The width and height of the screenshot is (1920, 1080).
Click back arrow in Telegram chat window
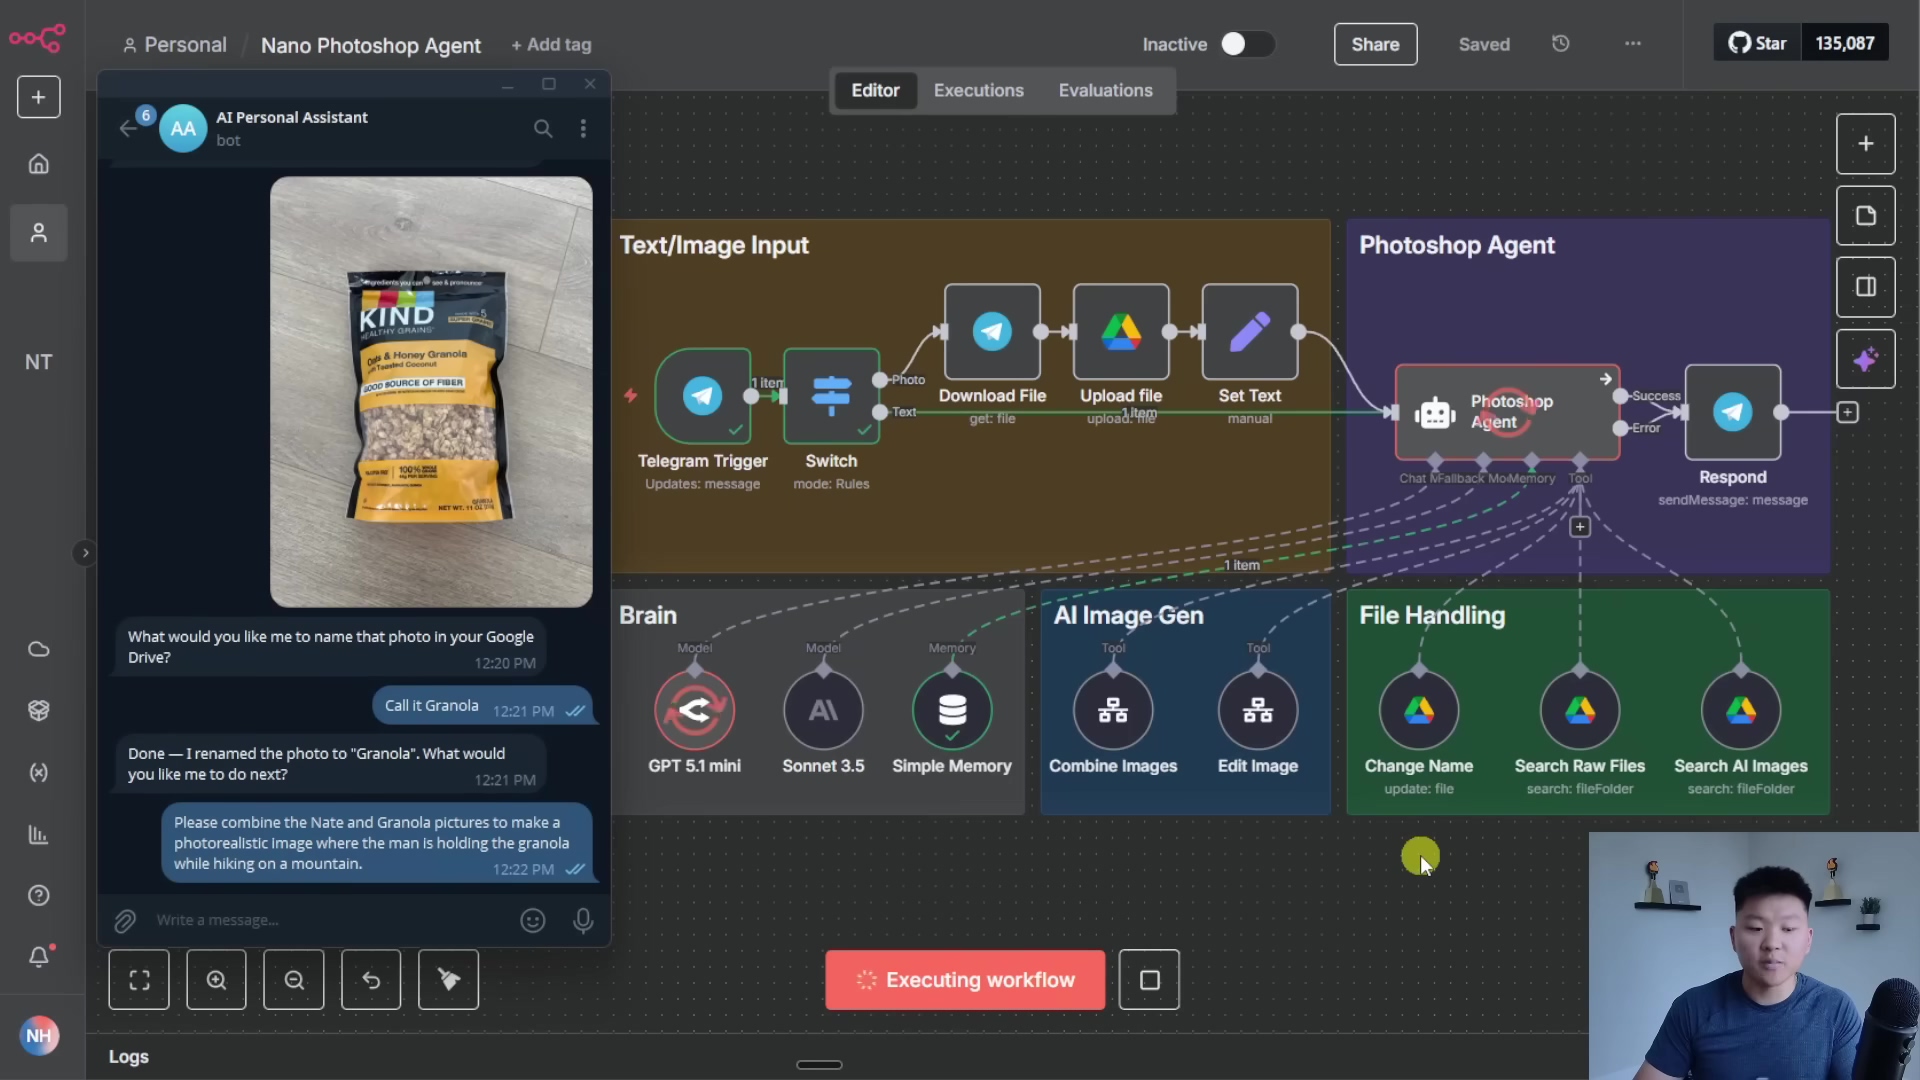pos(127,129)
